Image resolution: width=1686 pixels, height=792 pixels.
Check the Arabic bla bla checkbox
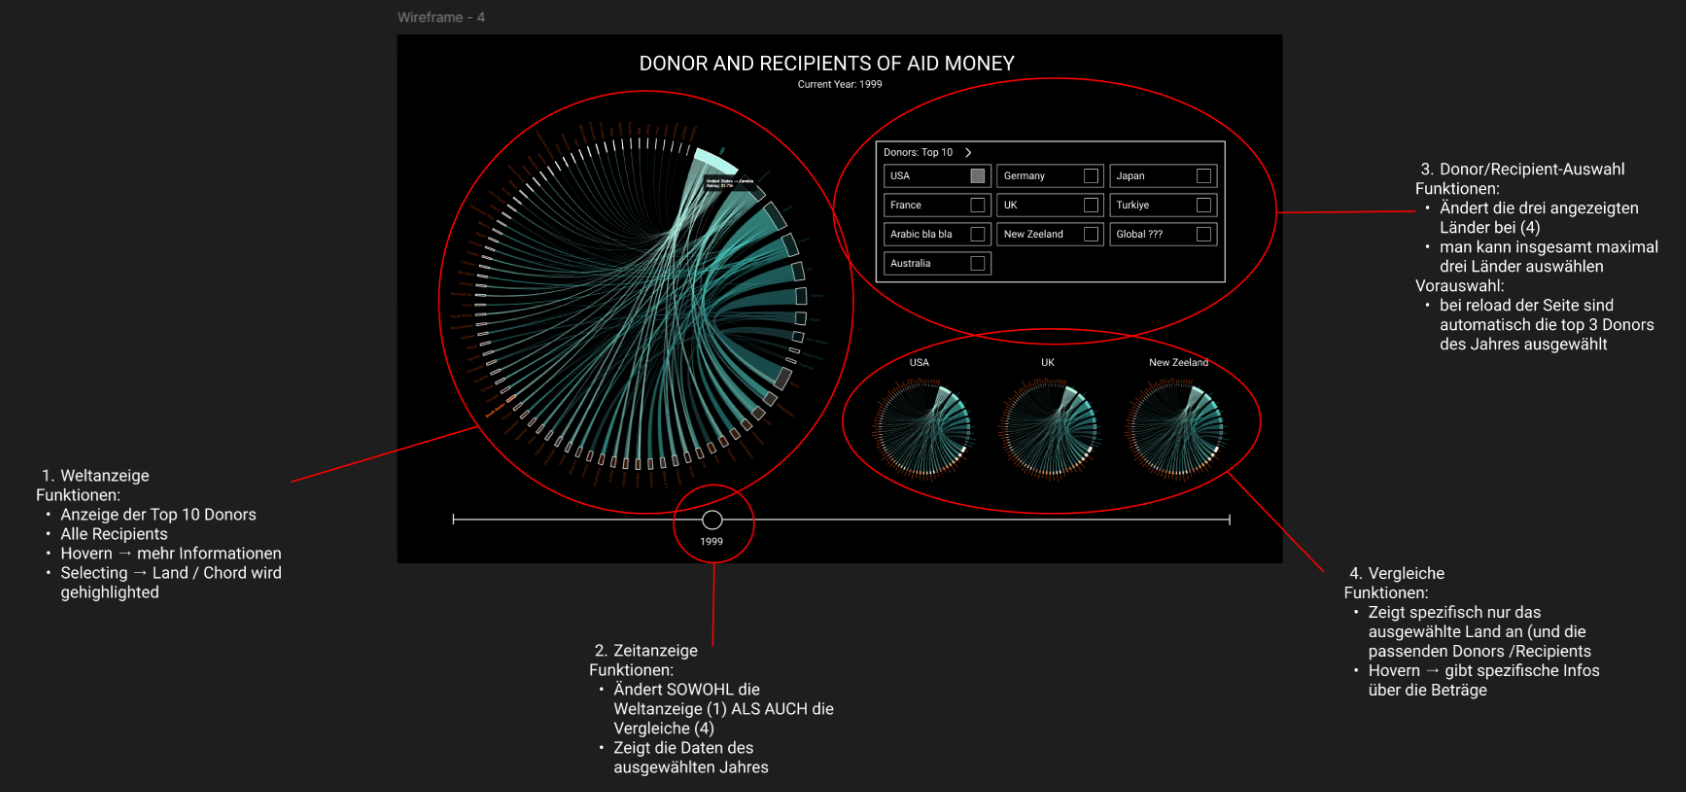coord(977,234)
